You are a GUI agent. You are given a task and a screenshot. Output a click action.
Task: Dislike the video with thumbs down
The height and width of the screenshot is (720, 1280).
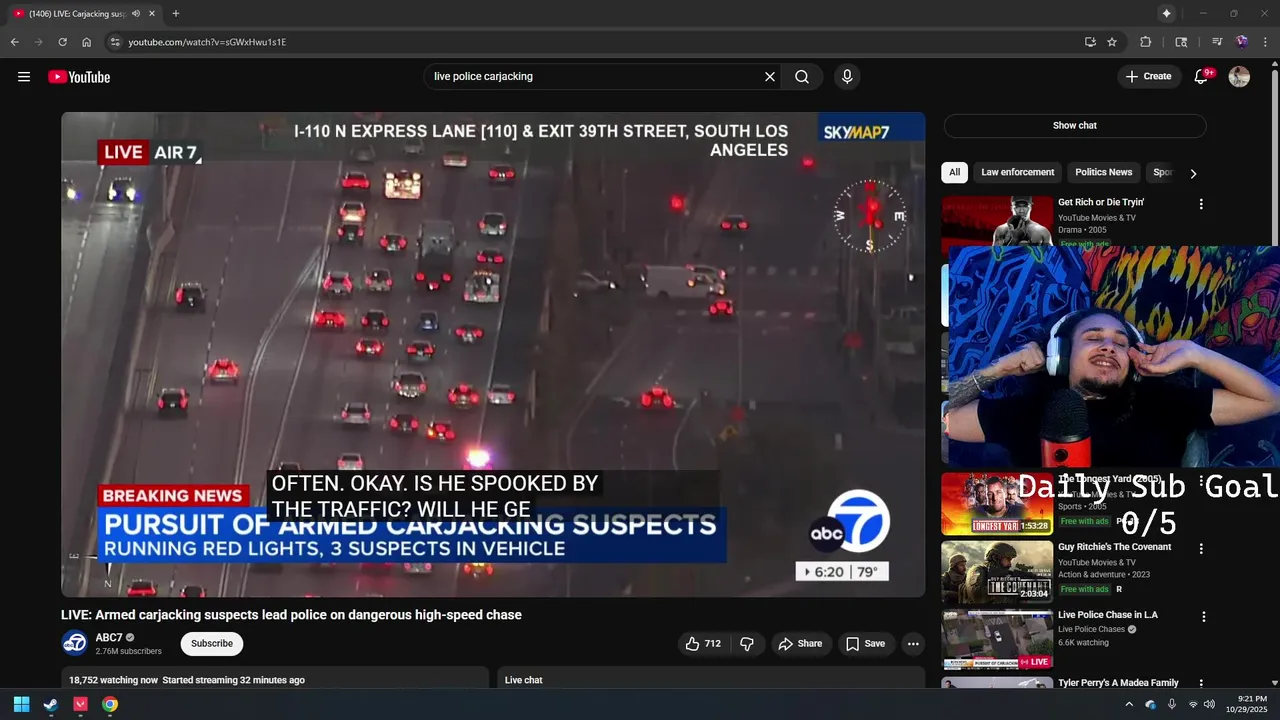(x=747, y=644)
